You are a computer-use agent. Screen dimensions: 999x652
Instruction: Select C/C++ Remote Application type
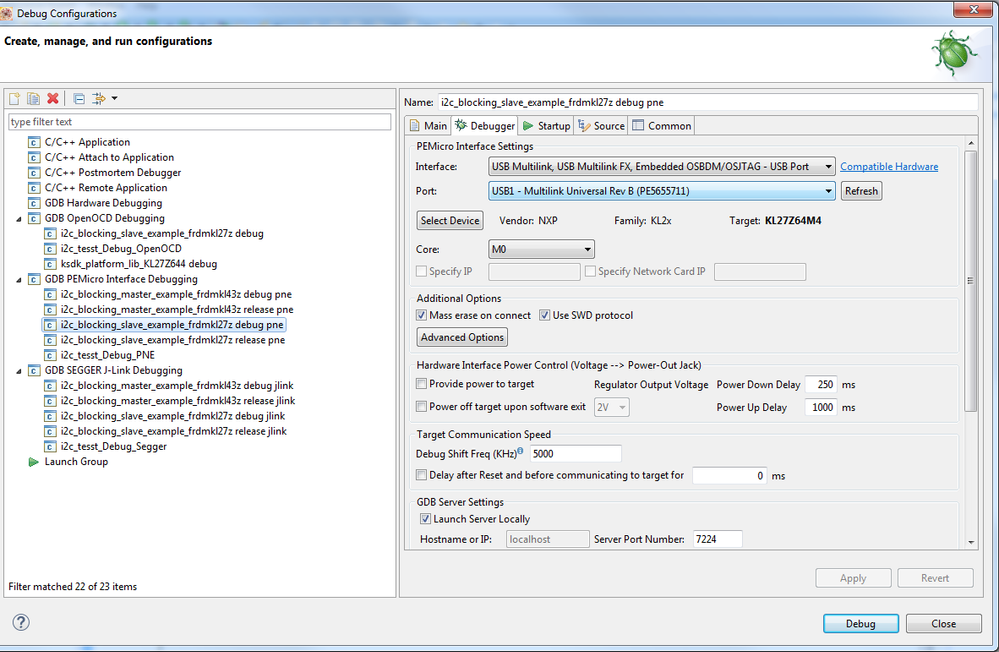(106, 188)
